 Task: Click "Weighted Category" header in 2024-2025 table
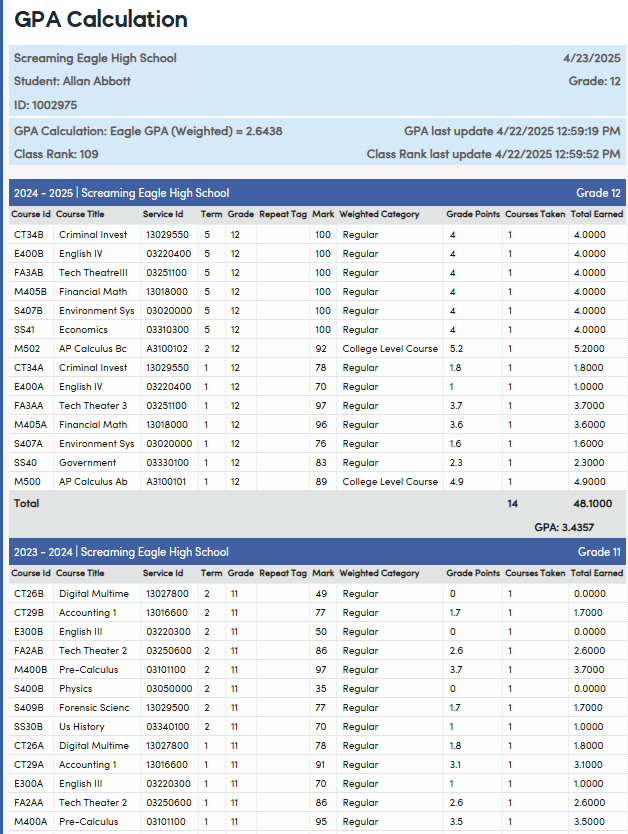(379, 214)
